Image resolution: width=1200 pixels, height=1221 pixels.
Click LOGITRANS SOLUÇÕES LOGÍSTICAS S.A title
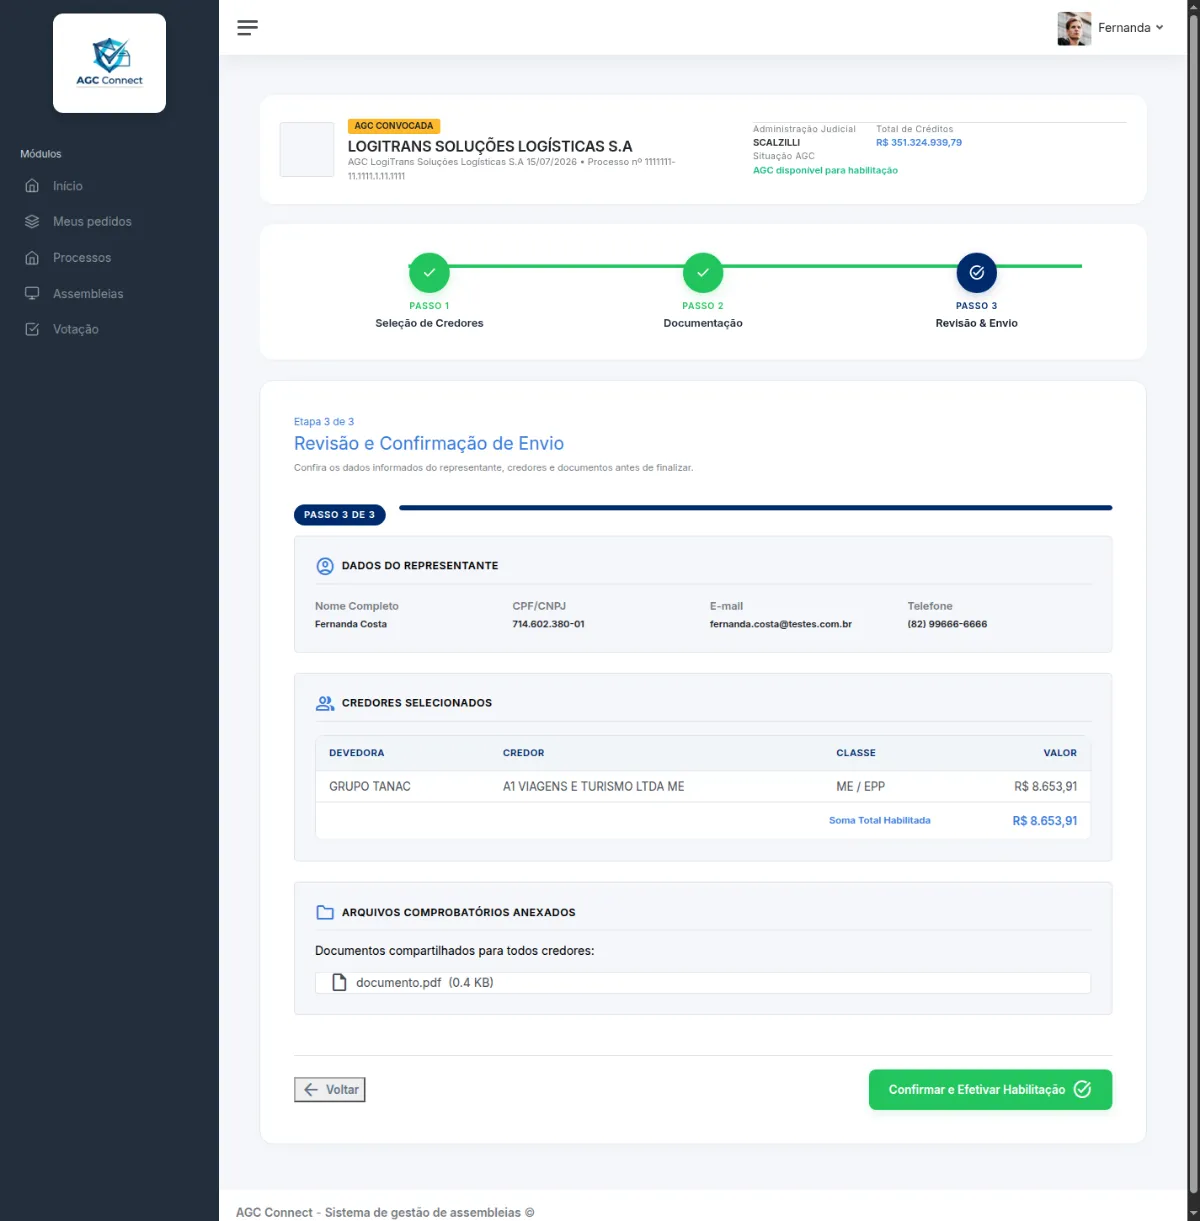tap(490, 146)
